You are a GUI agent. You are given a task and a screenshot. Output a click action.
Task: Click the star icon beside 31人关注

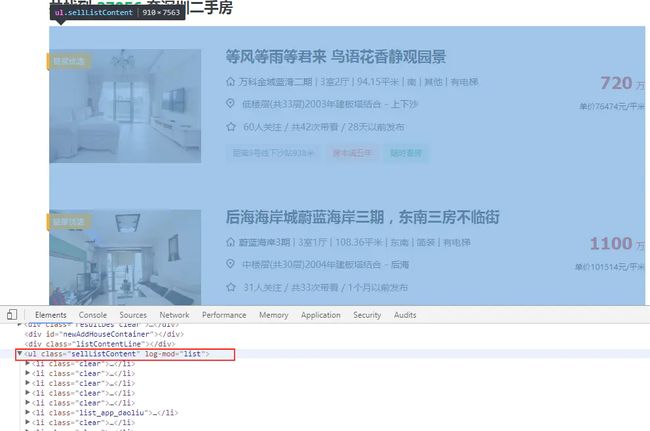click(x=231, y=287)
